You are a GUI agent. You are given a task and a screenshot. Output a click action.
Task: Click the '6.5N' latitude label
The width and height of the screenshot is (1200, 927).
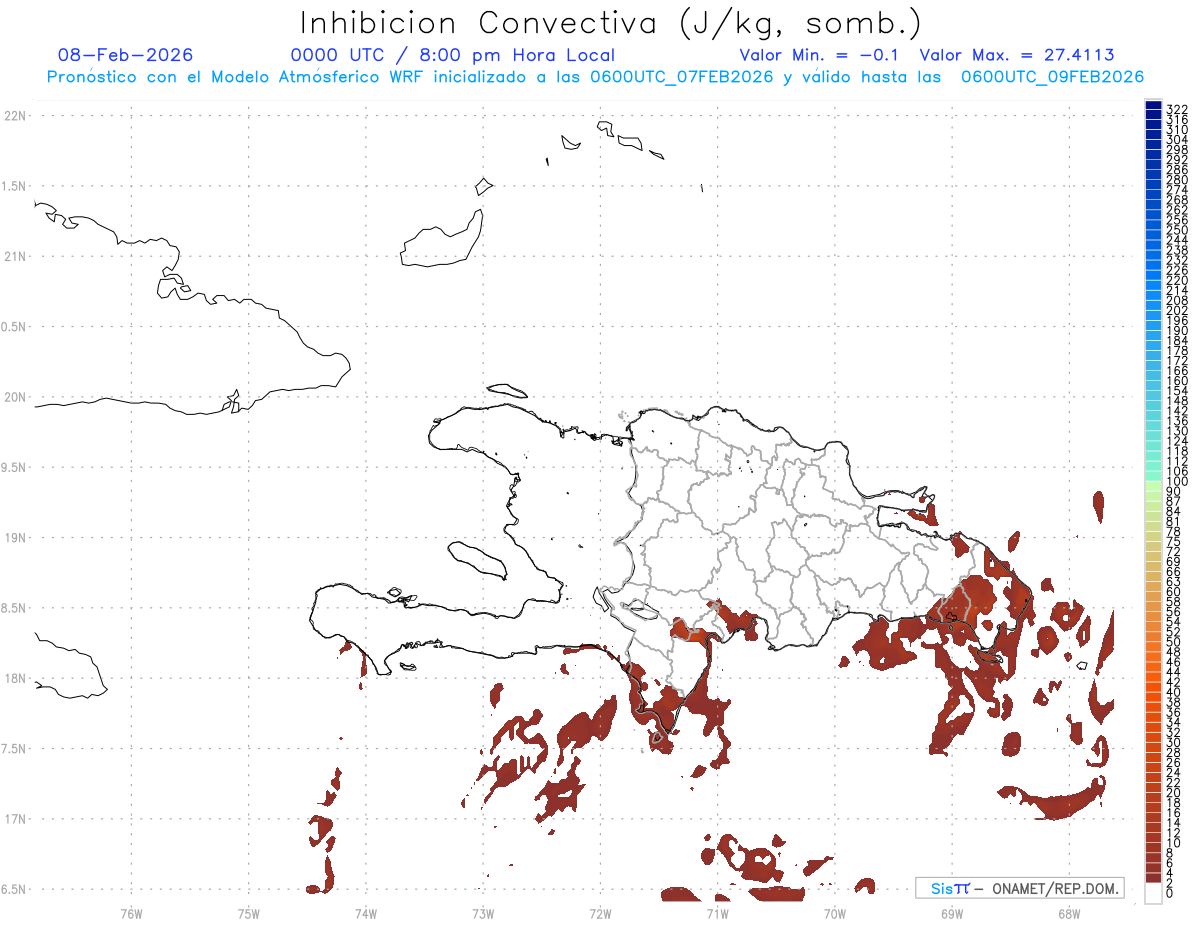(14, 889)
